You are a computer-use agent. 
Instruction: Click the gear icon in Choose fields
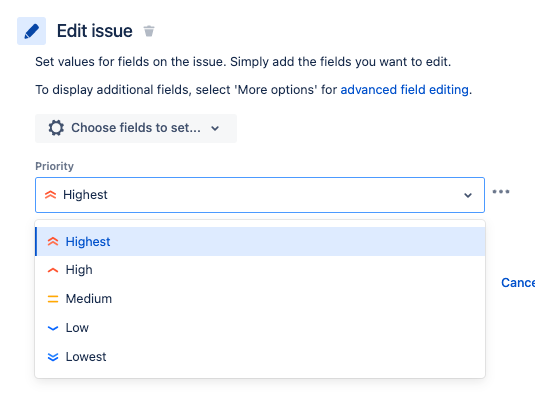[x=56, y=128]
